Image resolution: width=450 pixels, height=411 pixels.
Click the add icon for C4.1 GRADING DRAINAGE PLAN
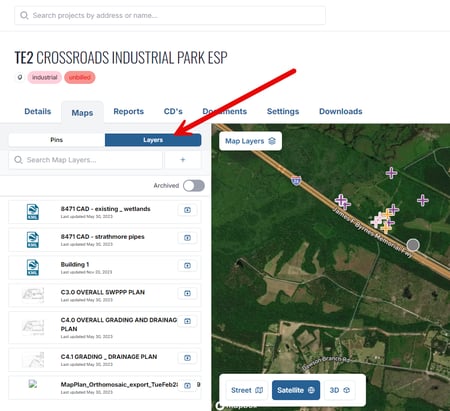coord(187,358)
